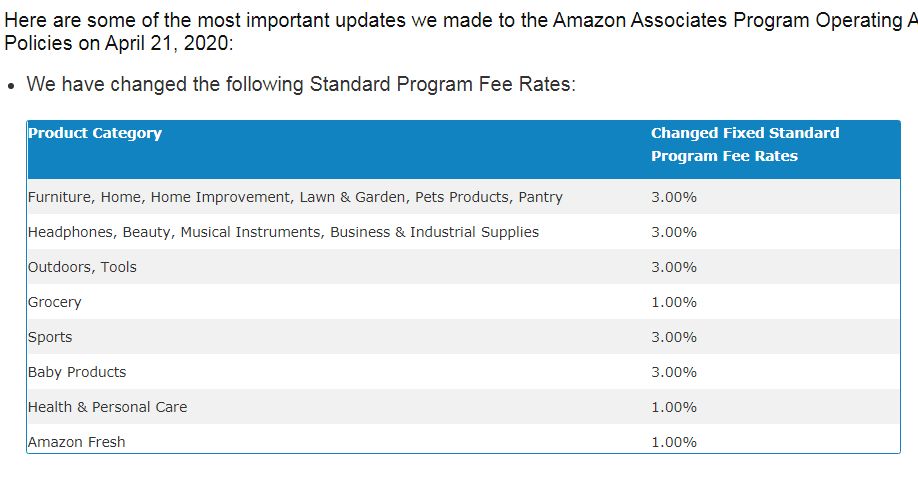Viewport: 918px width, 490px height.
Task: Click the Sports category cell
Action: pos(50,337)
